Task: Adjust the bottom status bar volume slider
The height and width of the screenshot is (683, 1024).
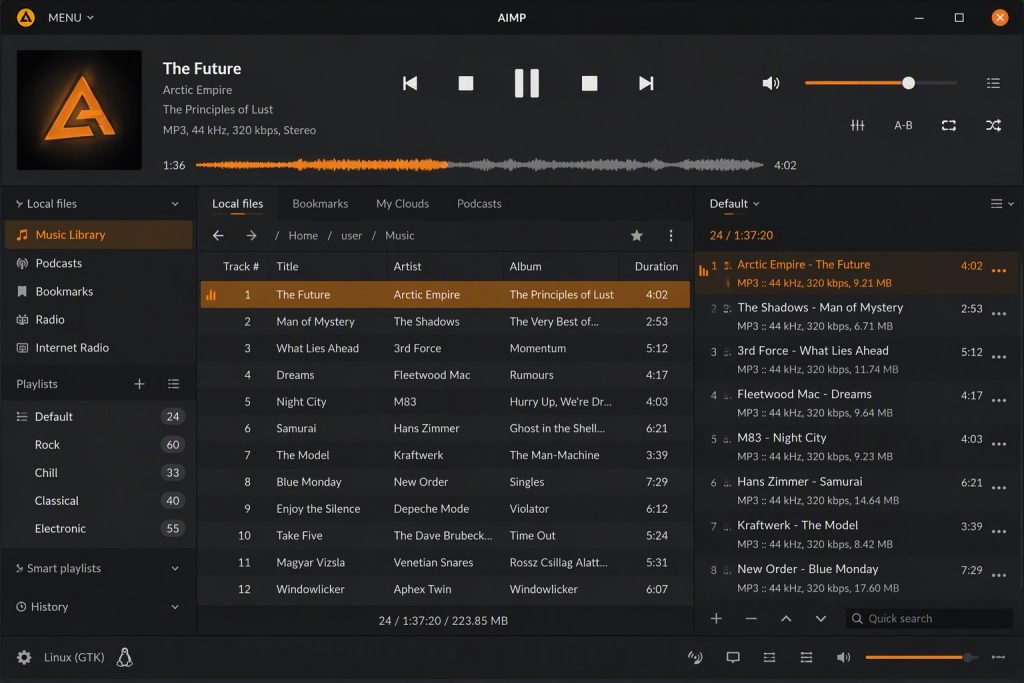Action: 922,658
